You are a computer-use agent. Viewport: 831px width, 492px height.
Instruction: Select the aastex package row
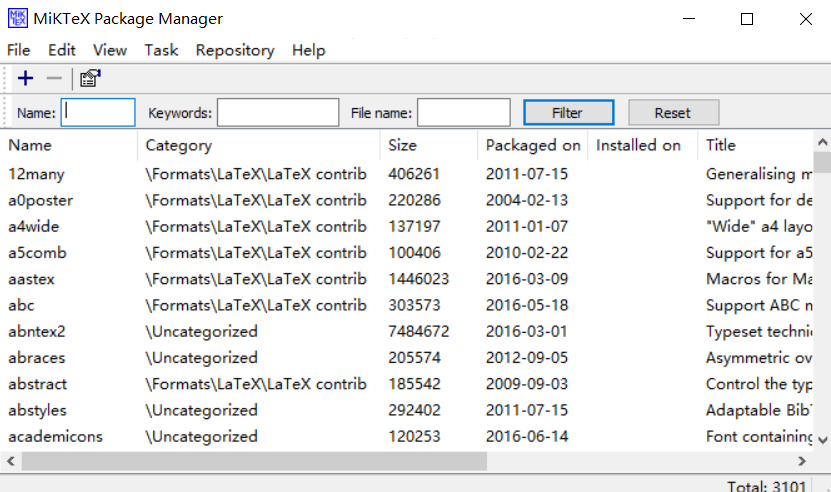click(406, 279)
